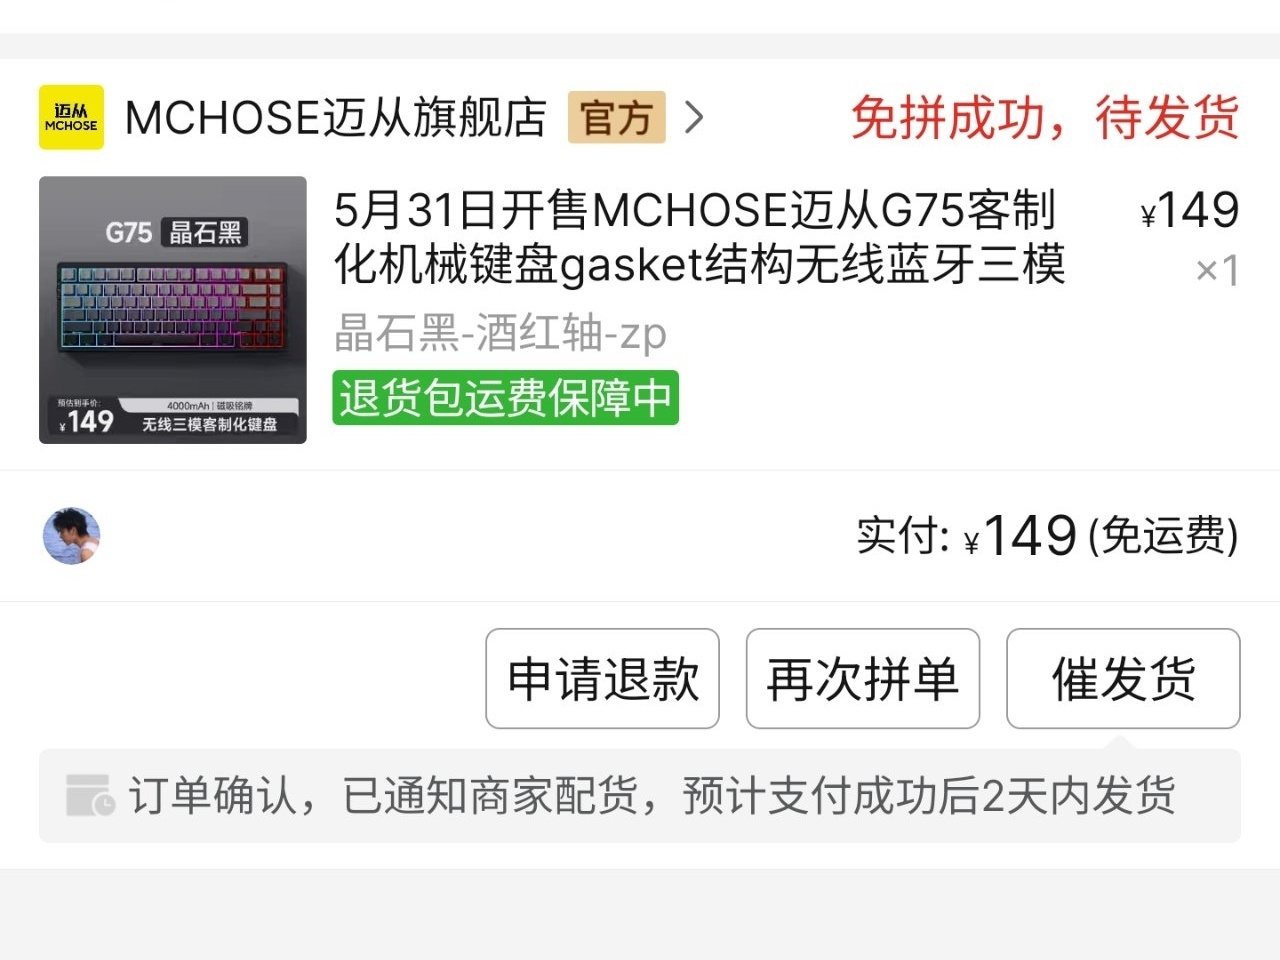Image resolution: width=1280 pixels, height=960 pixels.
Task: Tap the ¥149 price tag on thumbnail
Action: [85, 421]
